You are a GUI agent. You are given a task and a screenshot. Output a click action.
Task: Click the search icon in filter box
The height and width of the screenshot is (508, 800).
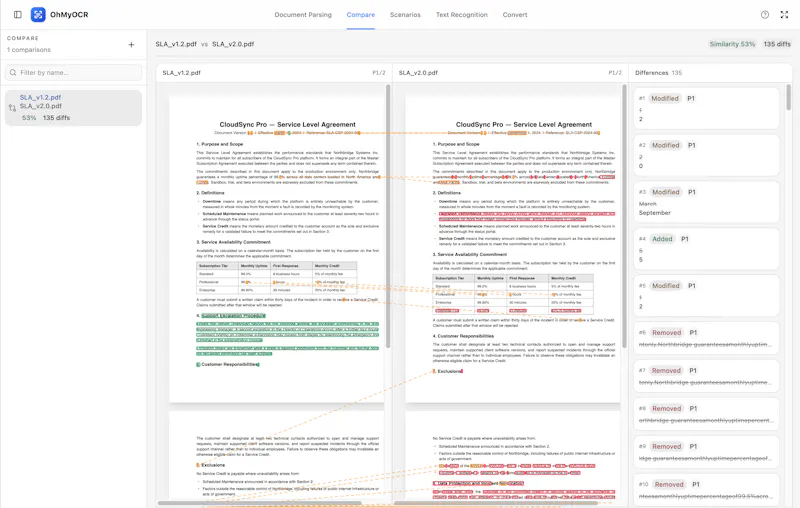point(13,72)
